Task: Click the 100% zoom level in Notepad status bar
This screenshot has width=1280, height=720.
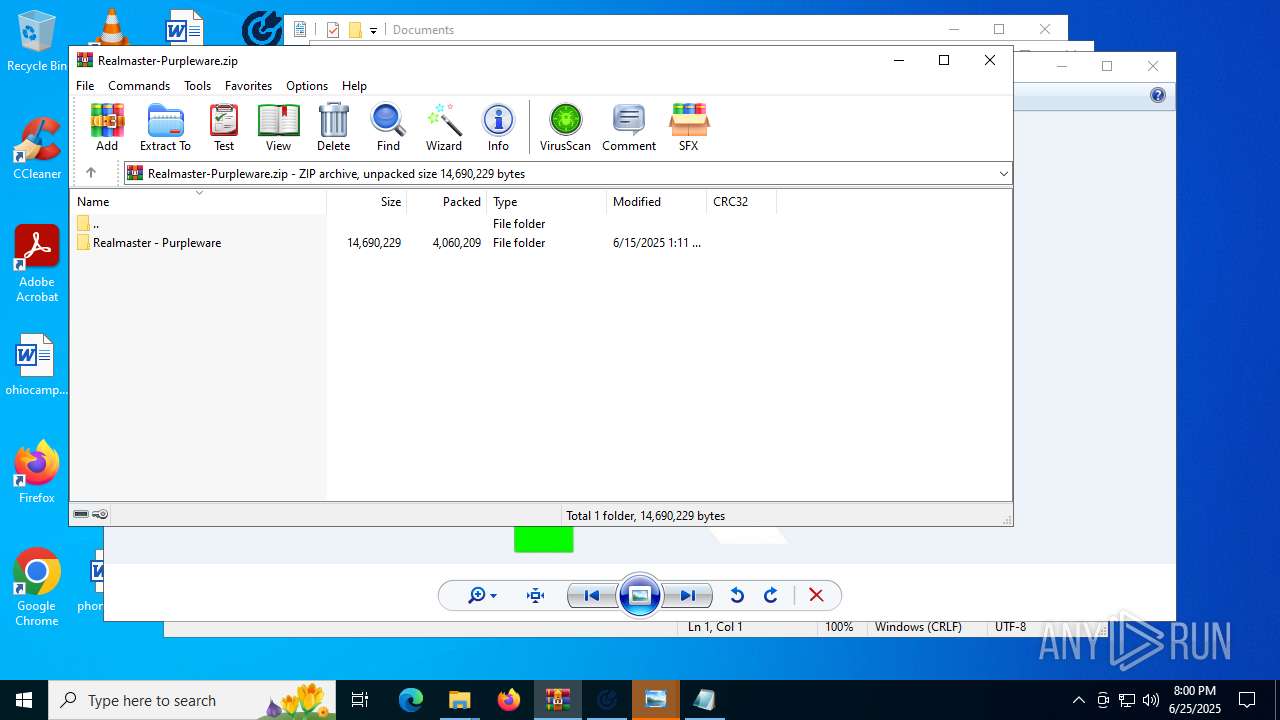Action: pyautogui.click(x=839, y=627)
